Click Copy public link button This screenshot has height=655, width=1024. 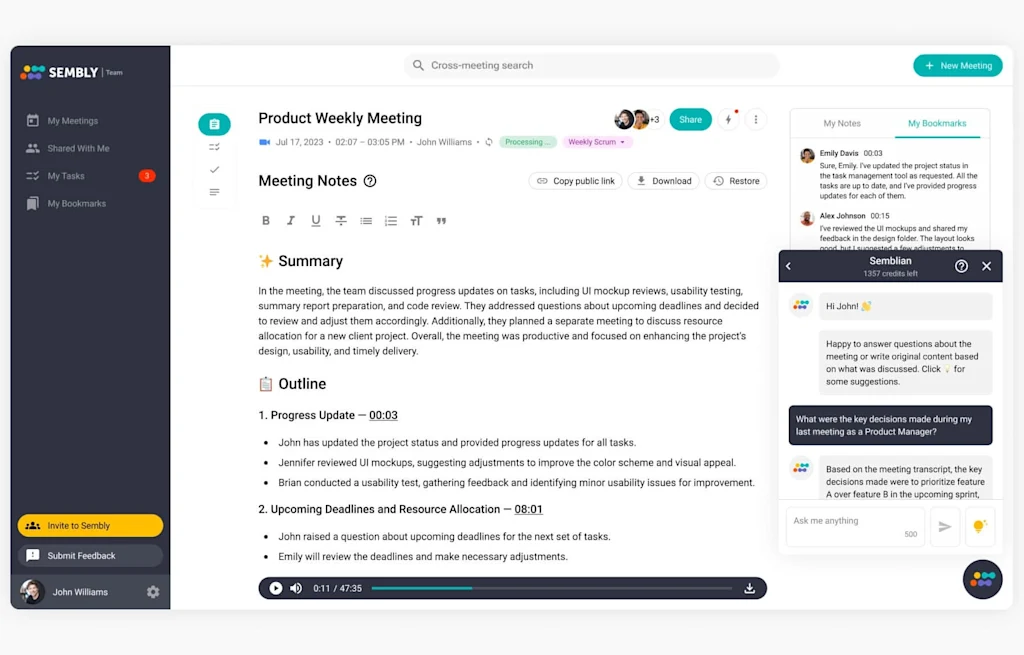(x=575, y=181)
